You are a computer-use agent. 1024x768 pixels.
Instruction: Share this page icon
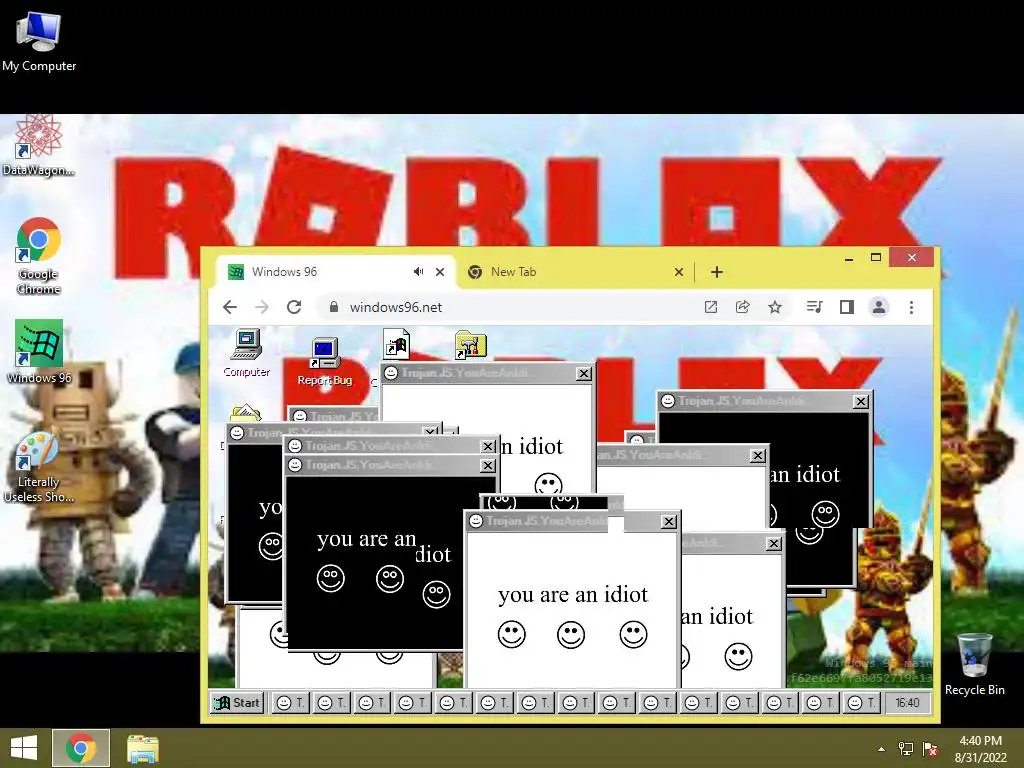click(x=743, y=307)
